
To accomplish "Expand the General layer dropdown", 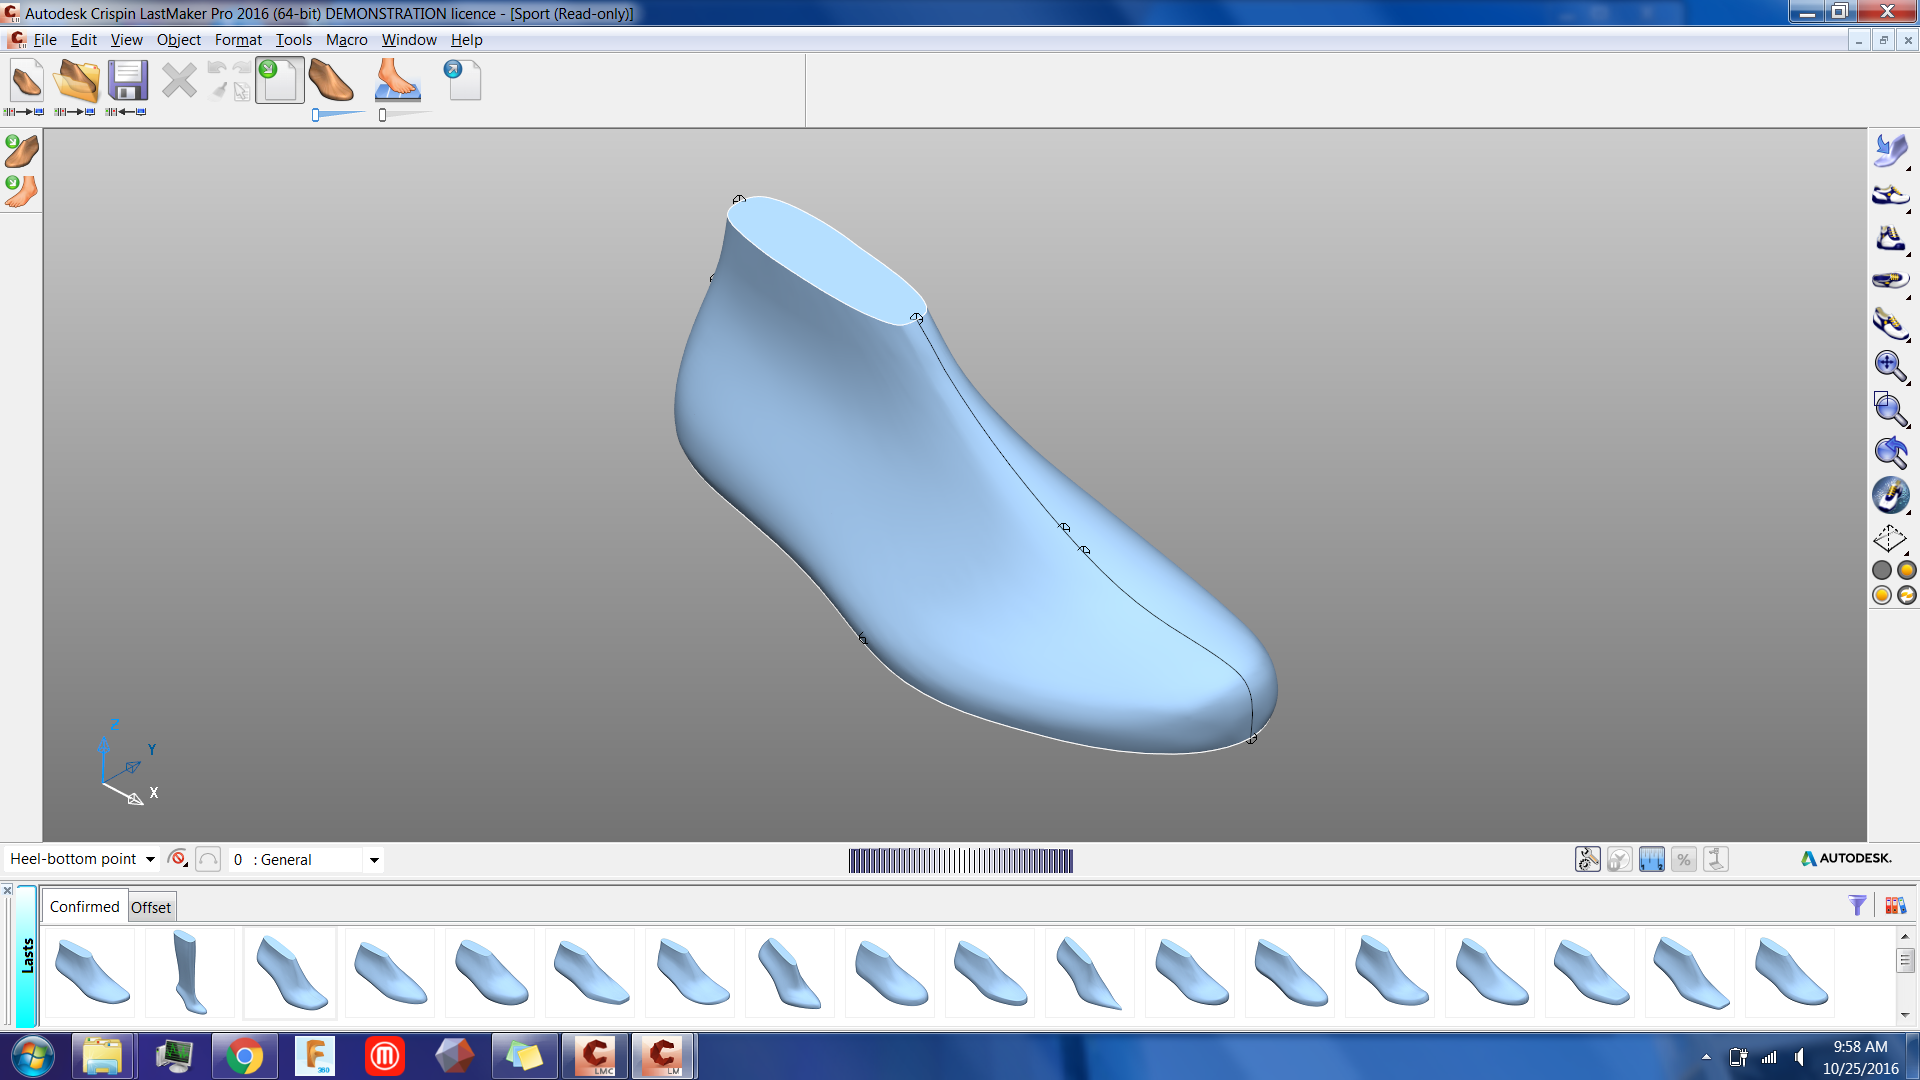I will pos(374,860).
